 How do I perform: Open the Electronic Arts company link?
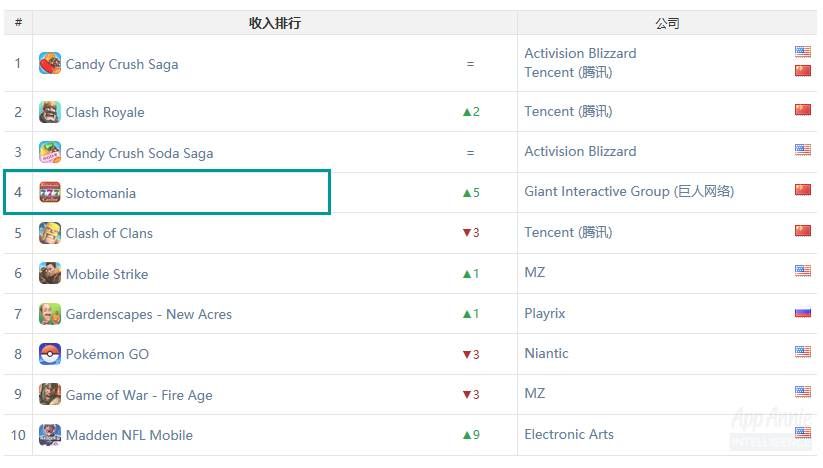(x=569, y=434)
